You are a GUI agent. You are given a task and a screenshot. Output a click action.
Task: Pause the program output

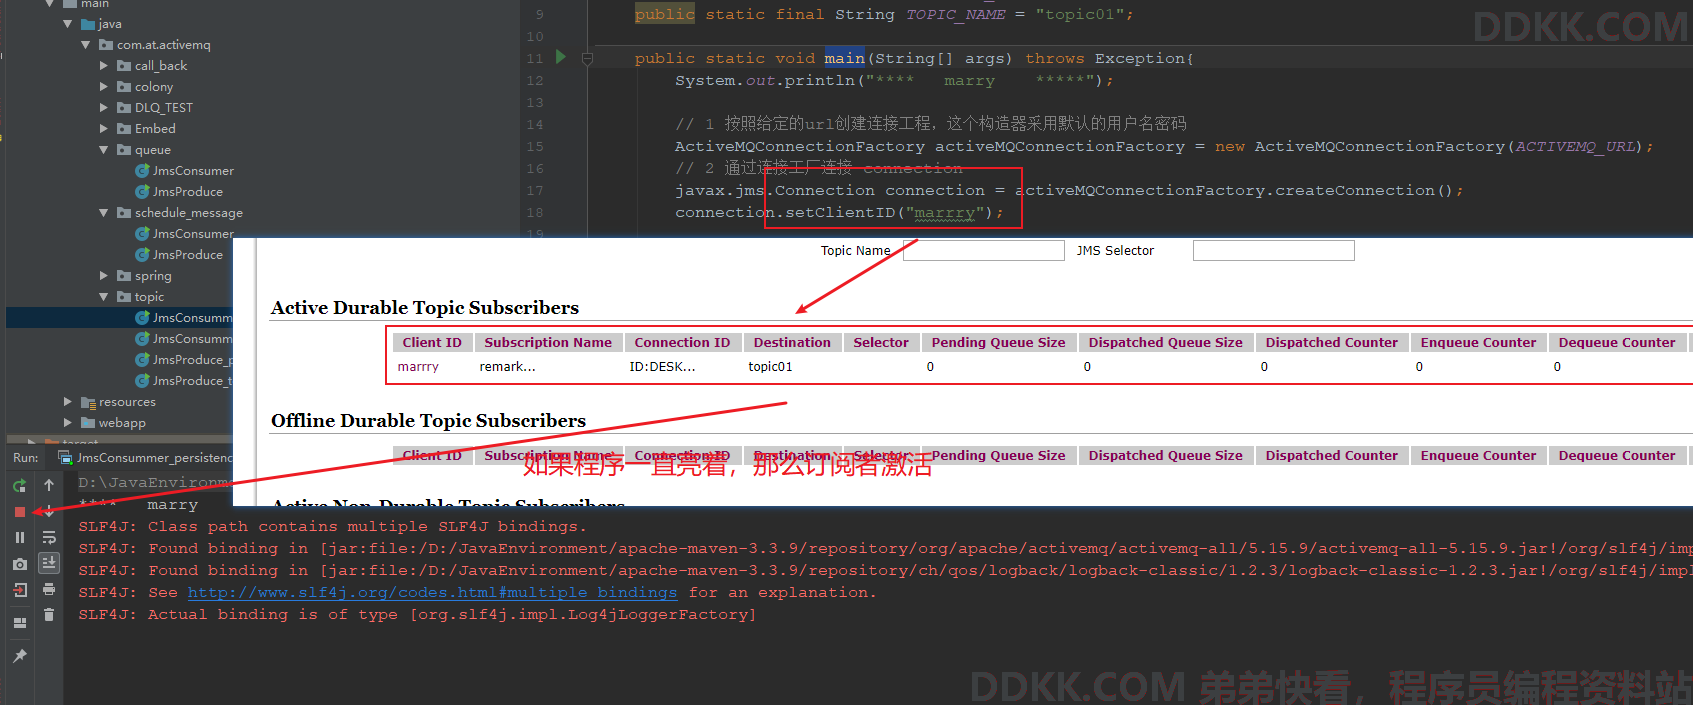(x=19, y=538)
